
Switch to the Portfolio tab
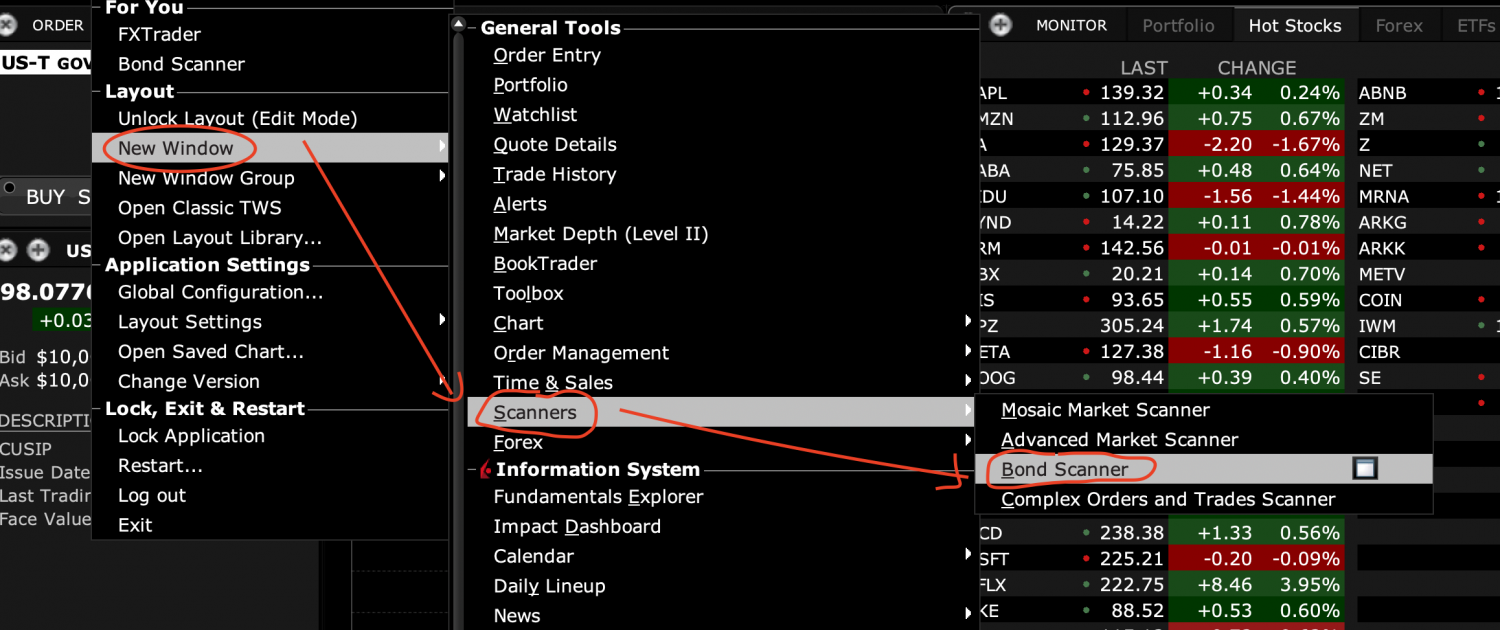(1178, 26)
